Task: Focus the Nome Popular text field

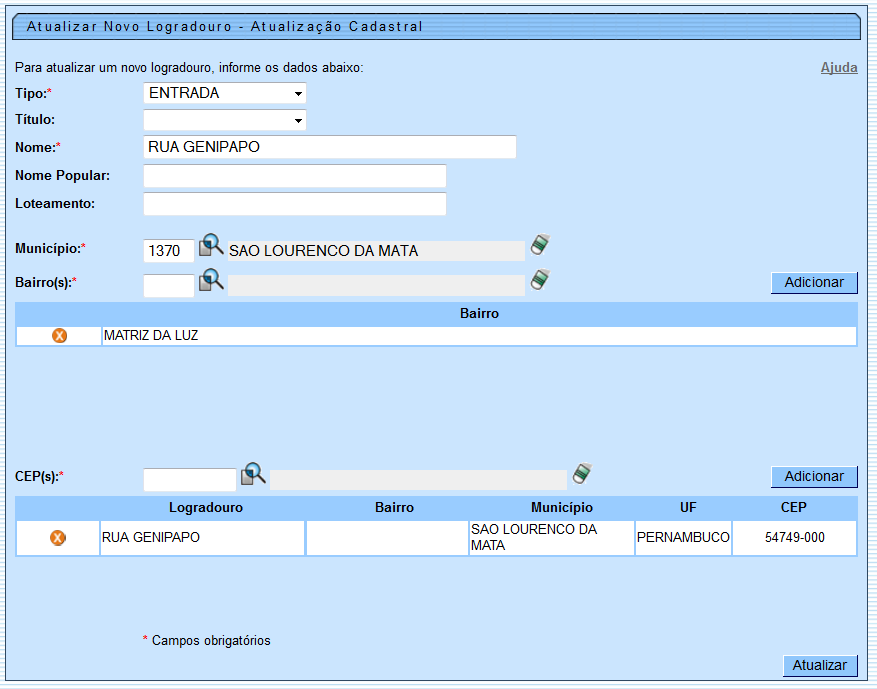Action: 294,176
